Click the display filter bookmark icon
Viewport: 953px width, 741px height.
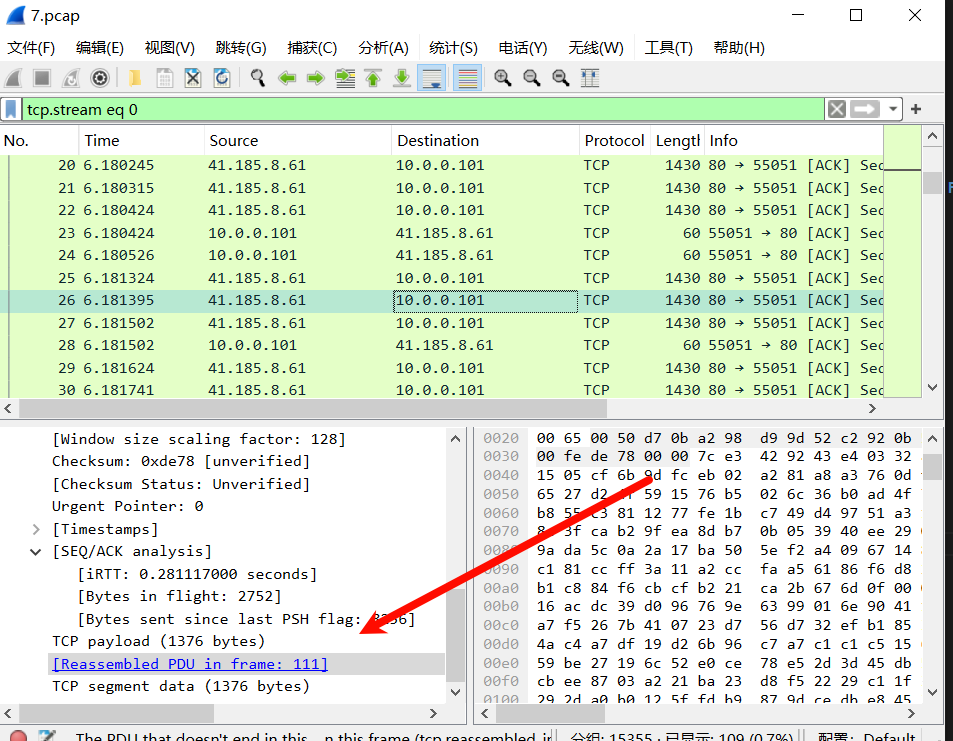(x=11, y=109)
